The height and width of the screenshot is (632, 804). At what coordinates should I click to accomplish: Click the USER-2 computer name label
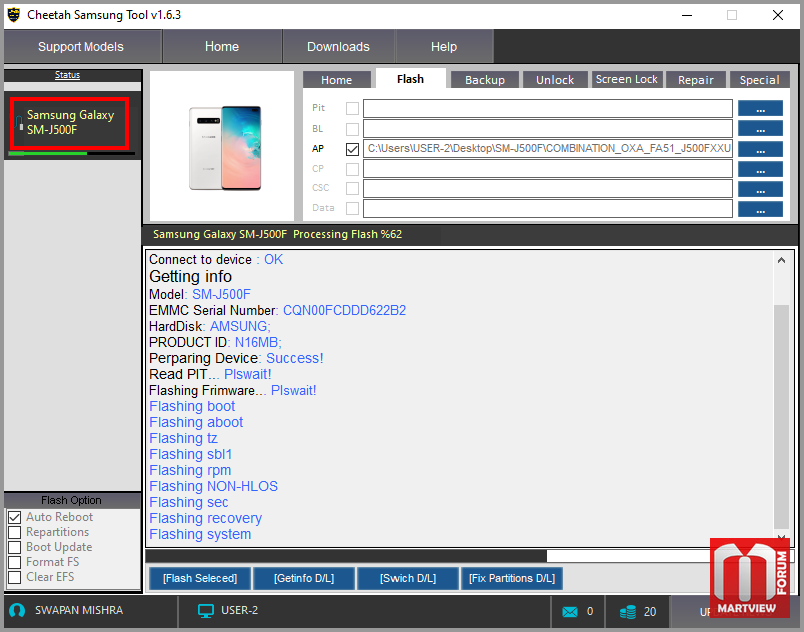click(x=239, y=610)
